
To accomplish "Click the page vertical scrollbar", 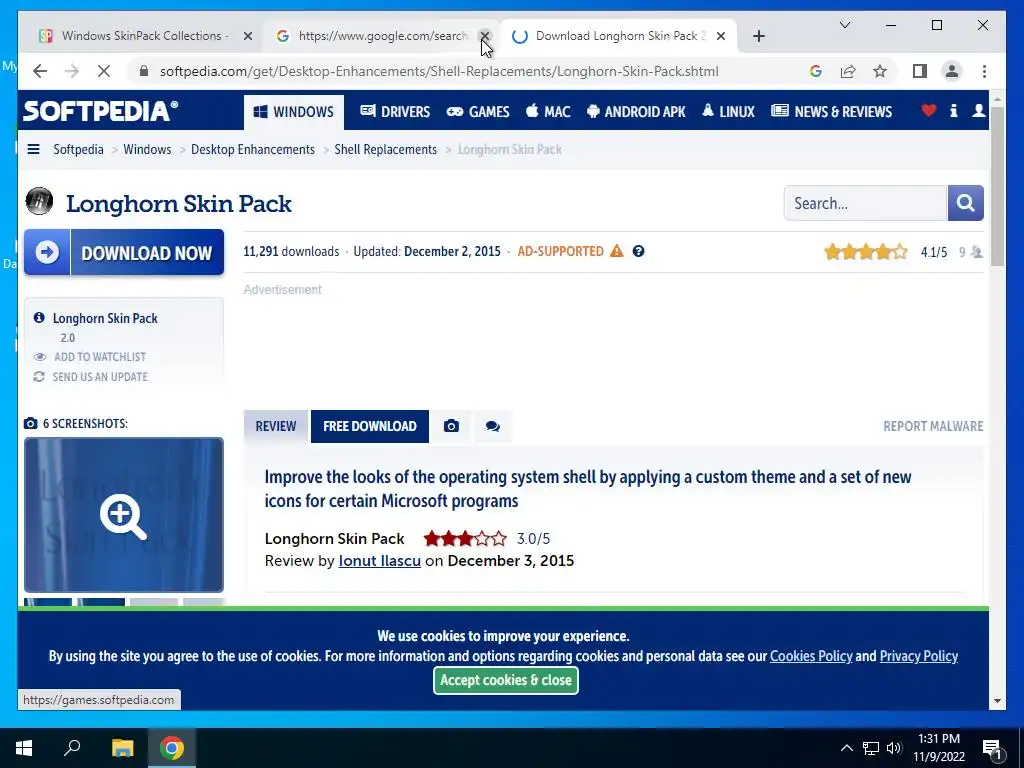I will [997, 185].
